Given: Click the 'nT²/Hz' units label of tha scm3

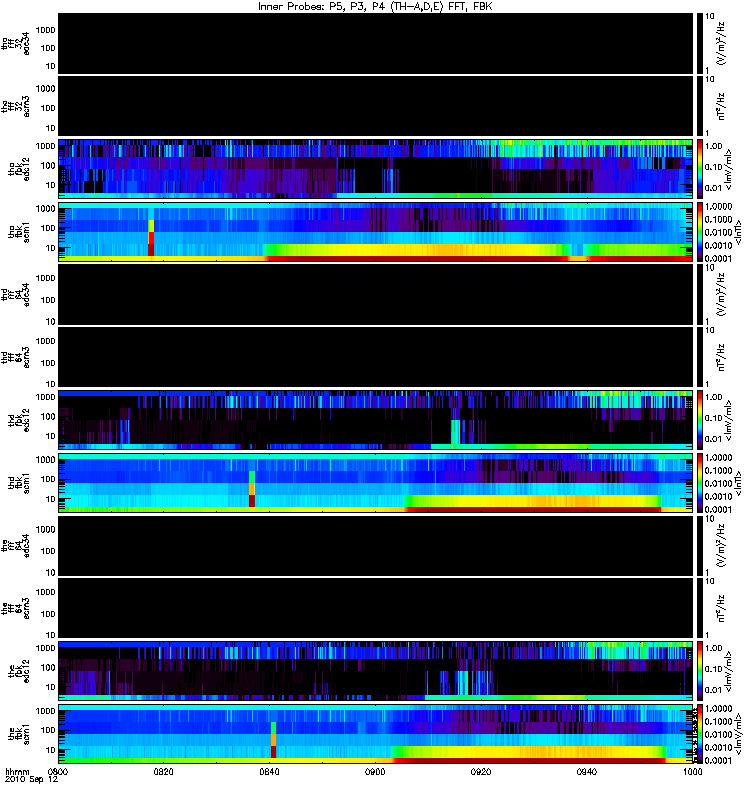Looking at the screenshot, I should point(722,107).
